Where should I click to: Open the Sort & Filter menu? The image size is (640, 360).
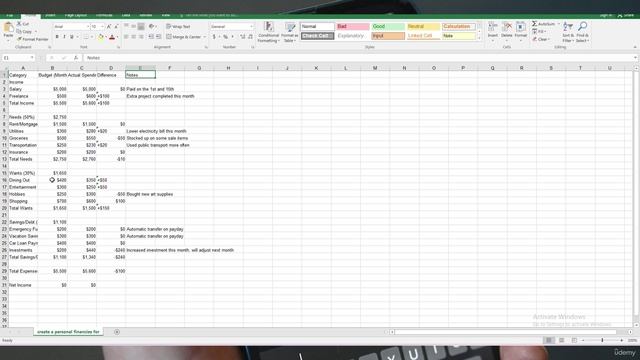(568, 32)
